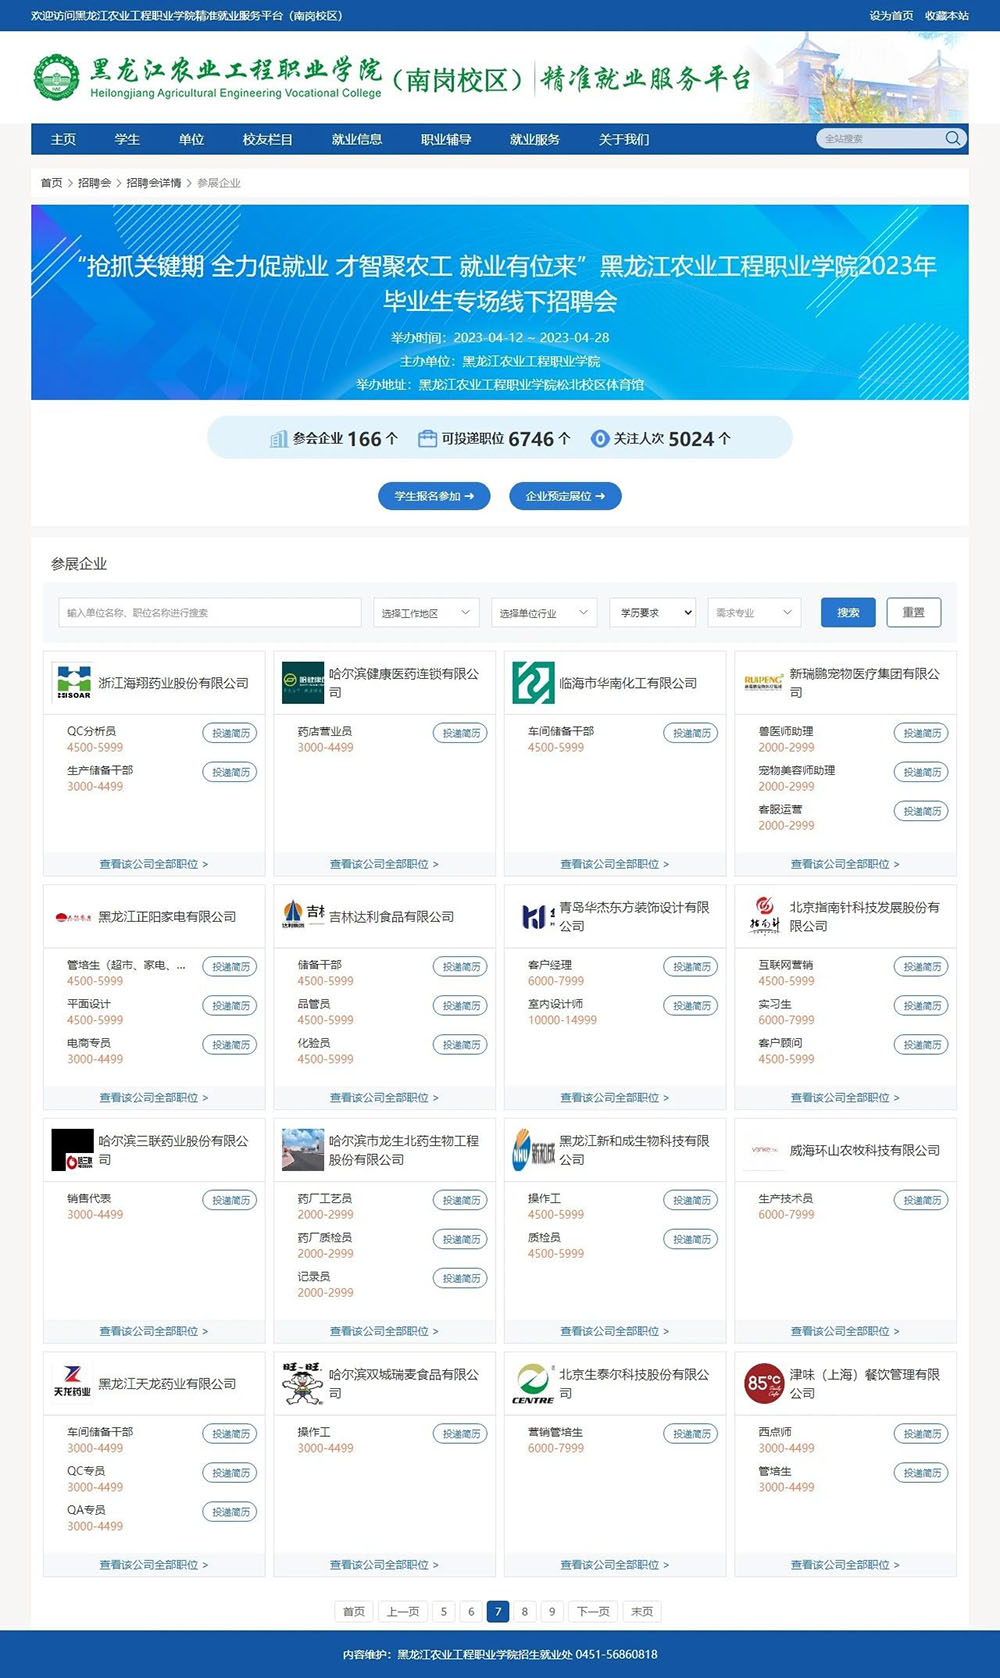Open 哈尔滨市龙生北药 company thumbnail
Viewport: 1000px width, 1678px height.
303,1150
